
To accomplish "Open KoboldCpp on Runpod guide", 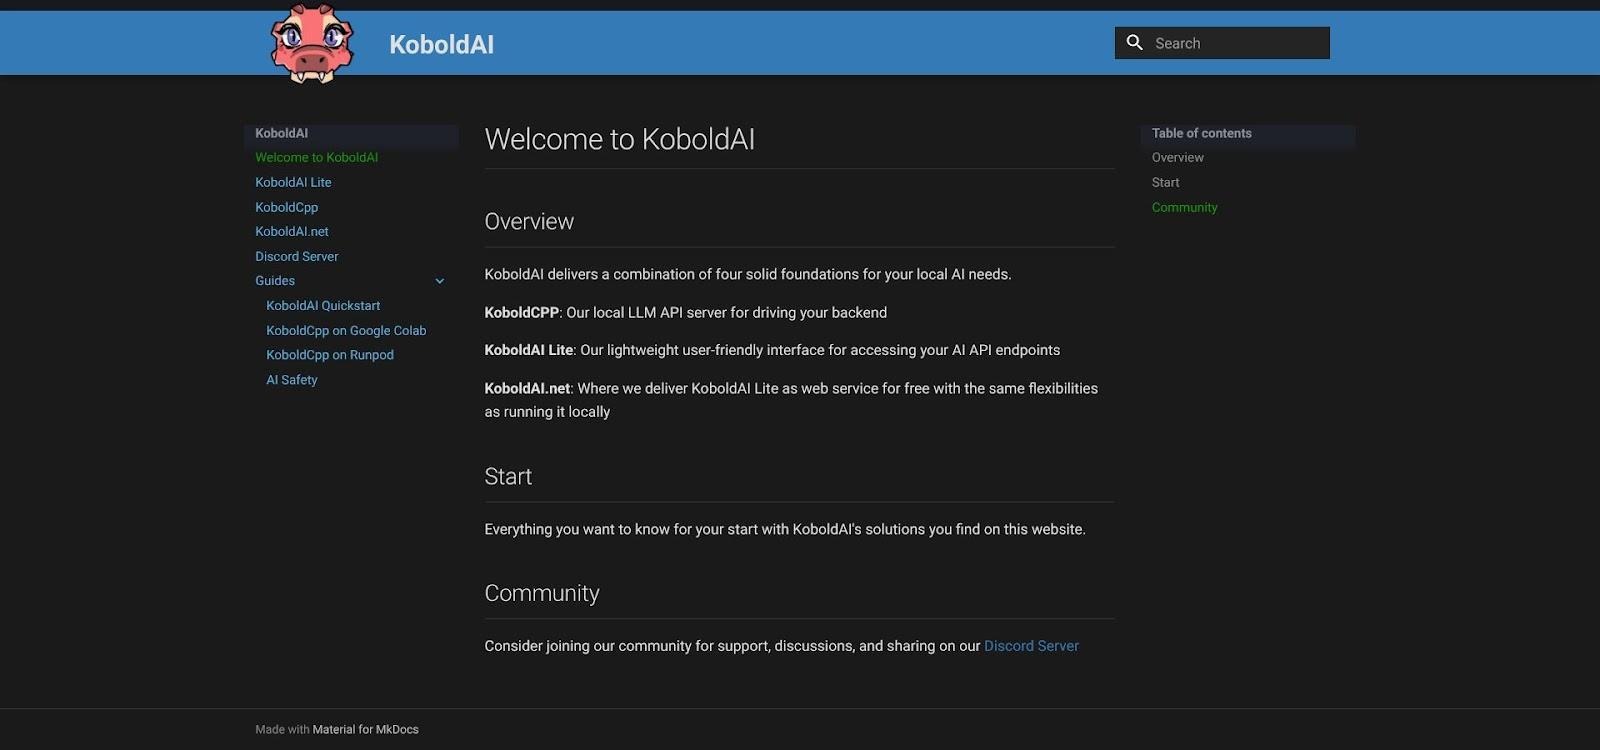I will pos(330,355).
